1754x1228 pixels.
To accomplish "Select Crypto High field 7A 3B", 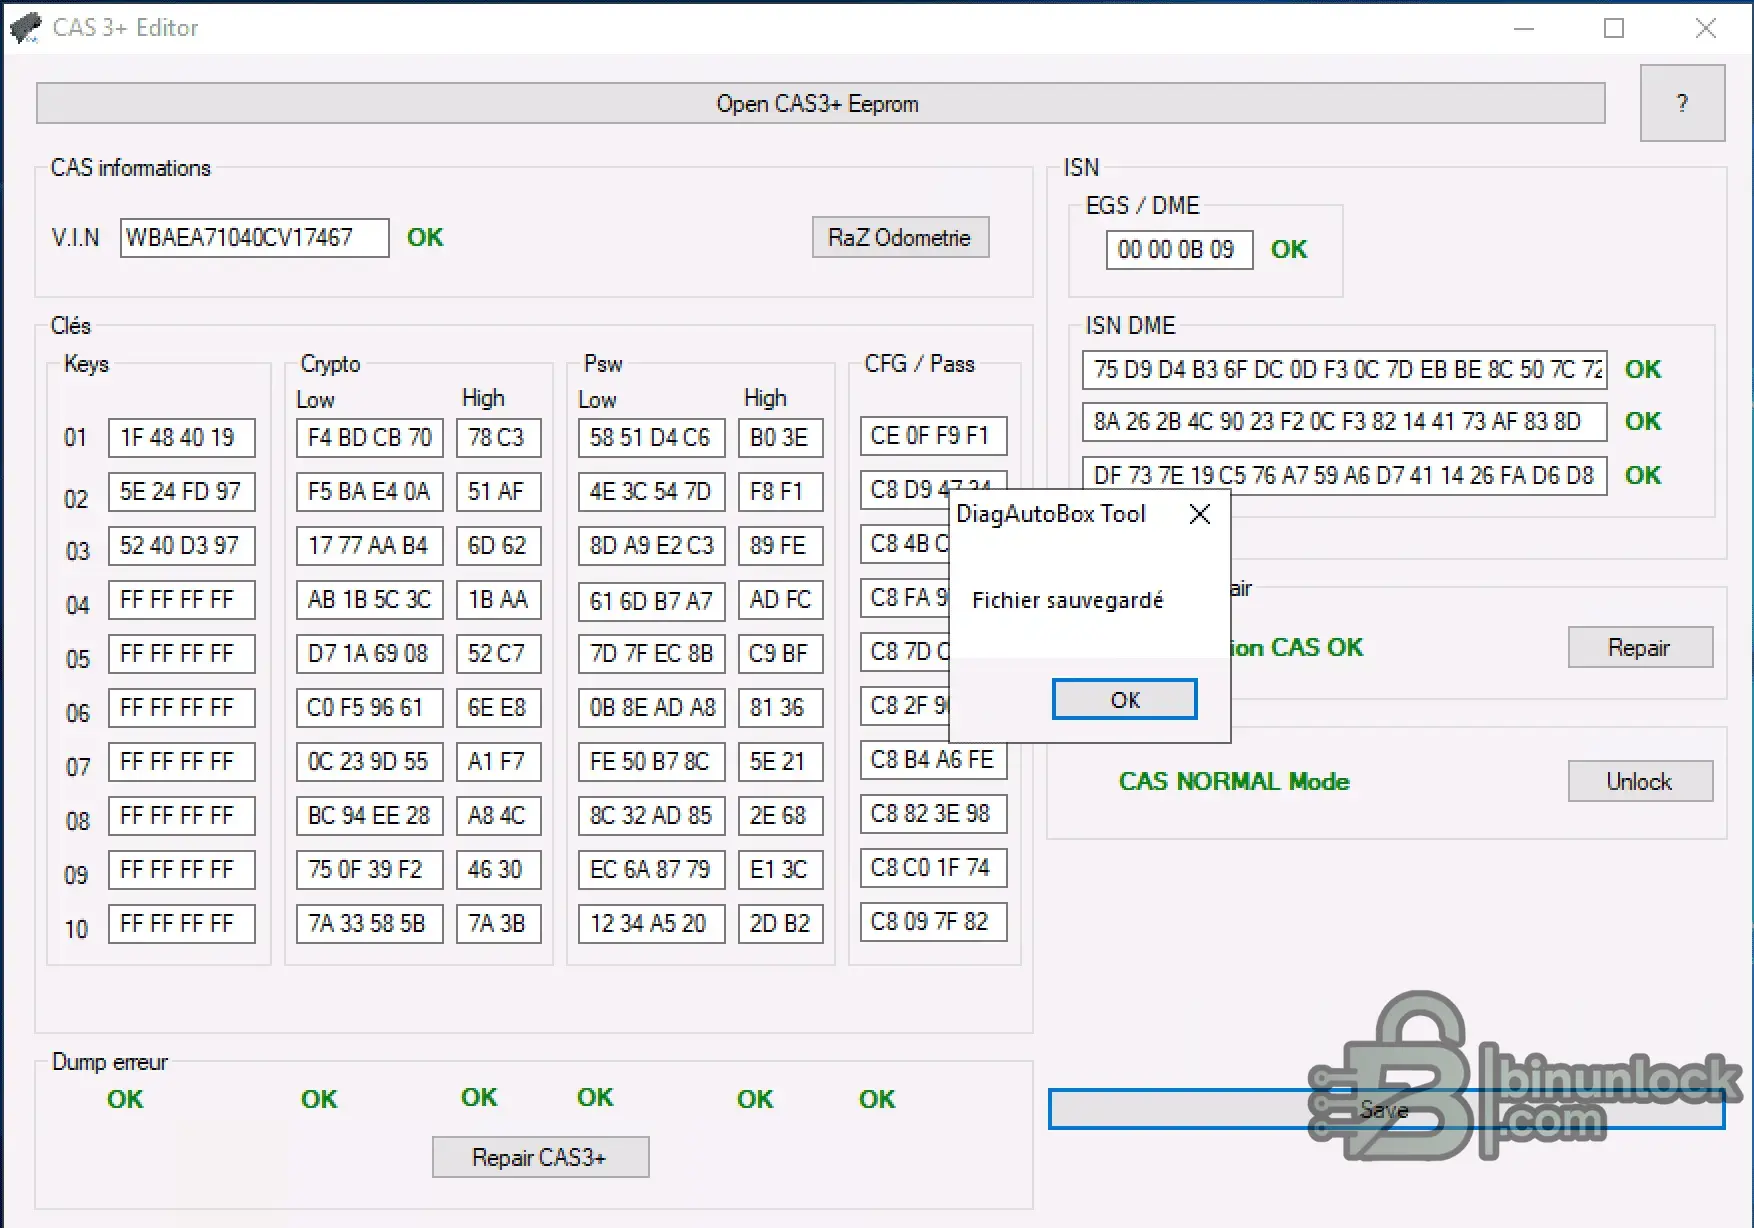I will point(498,924).
